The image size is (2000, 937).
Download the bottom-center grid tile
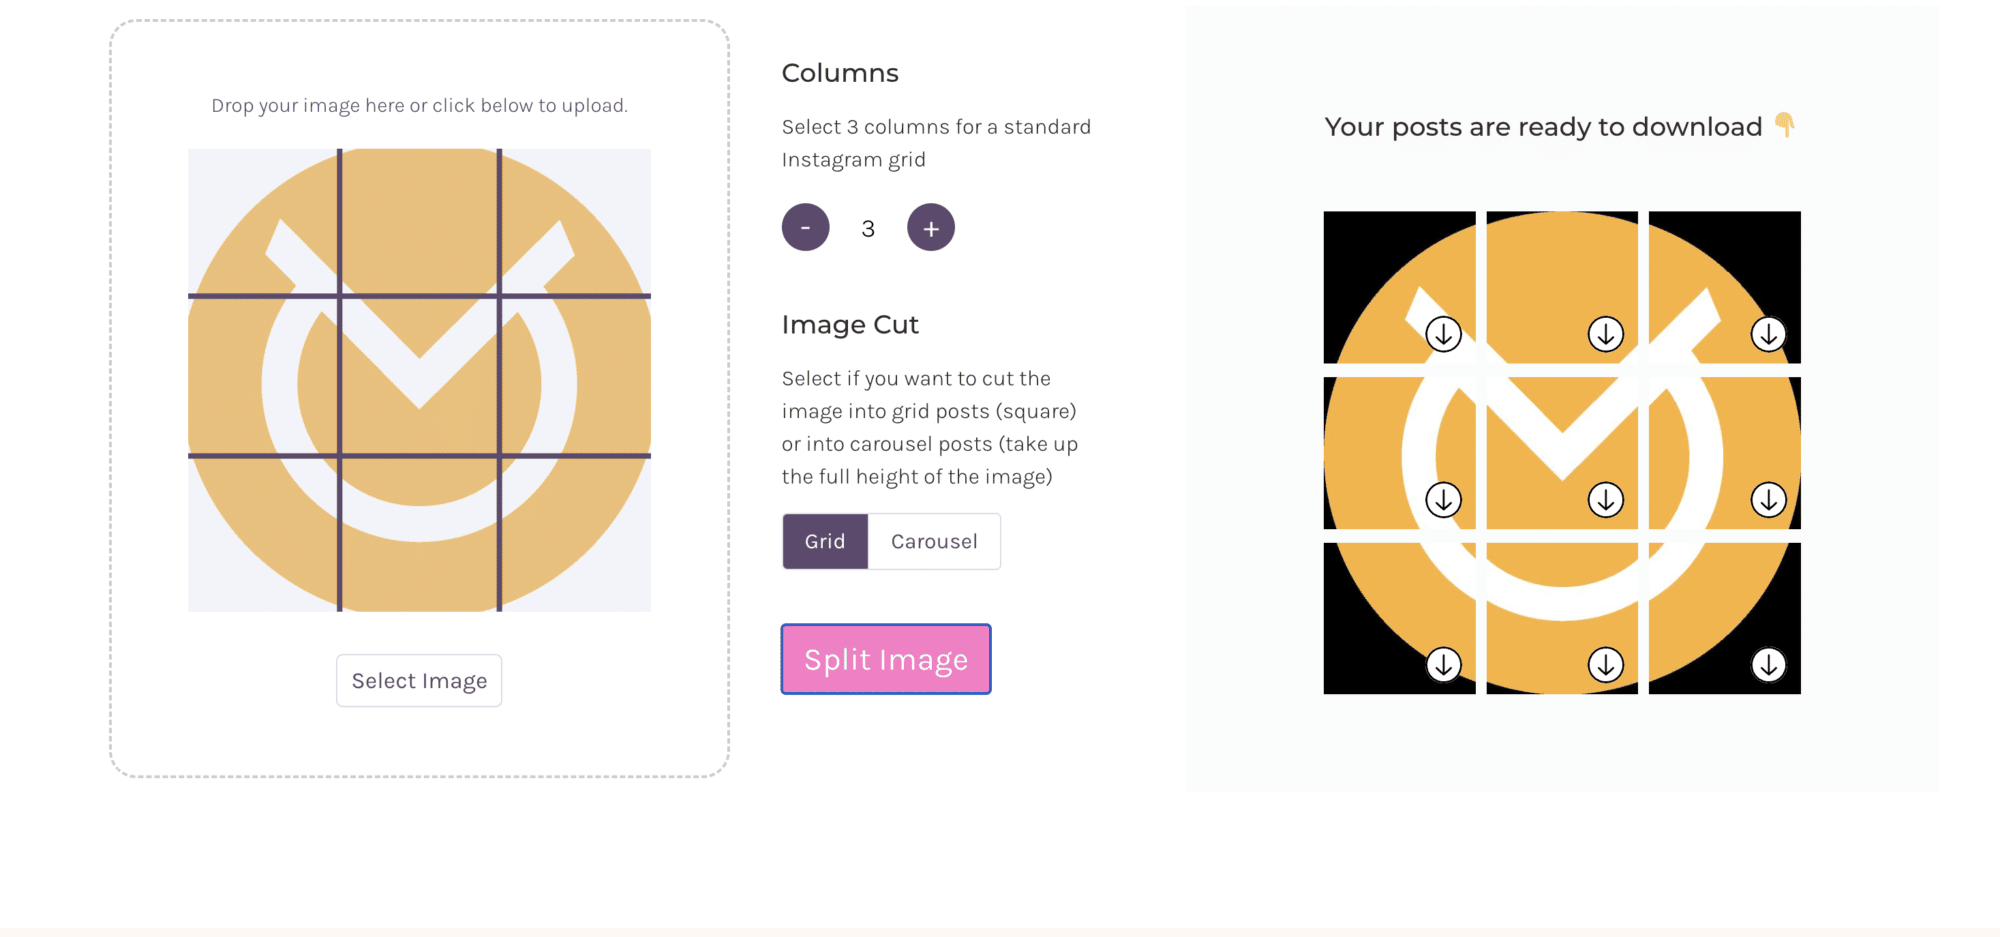1606,664
